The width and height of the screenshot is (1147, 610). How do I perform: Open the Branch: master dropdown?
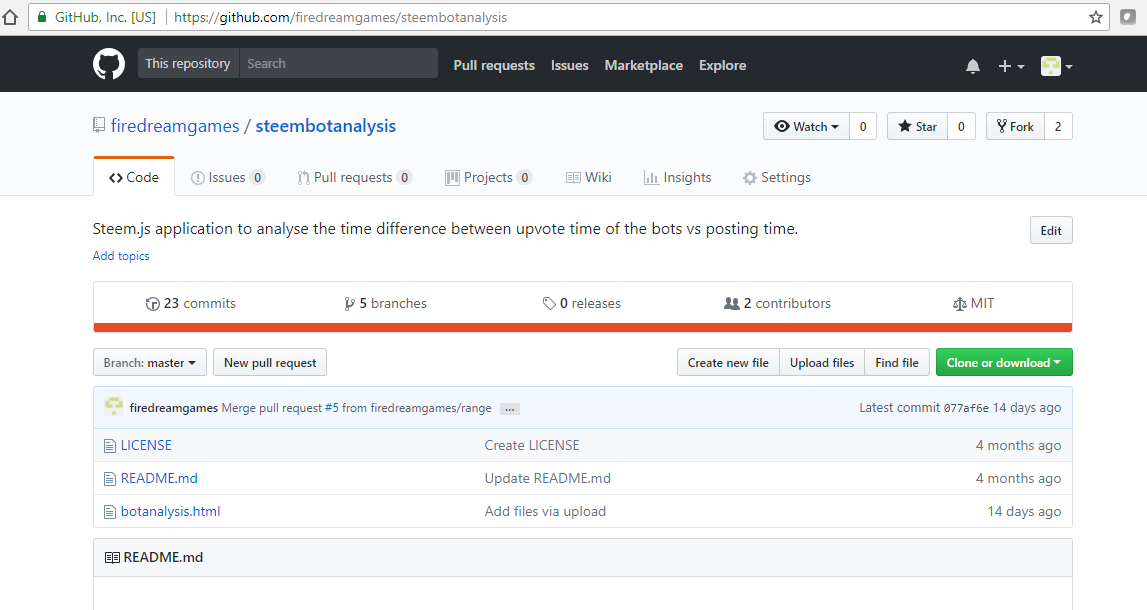(x=150, y=363)
